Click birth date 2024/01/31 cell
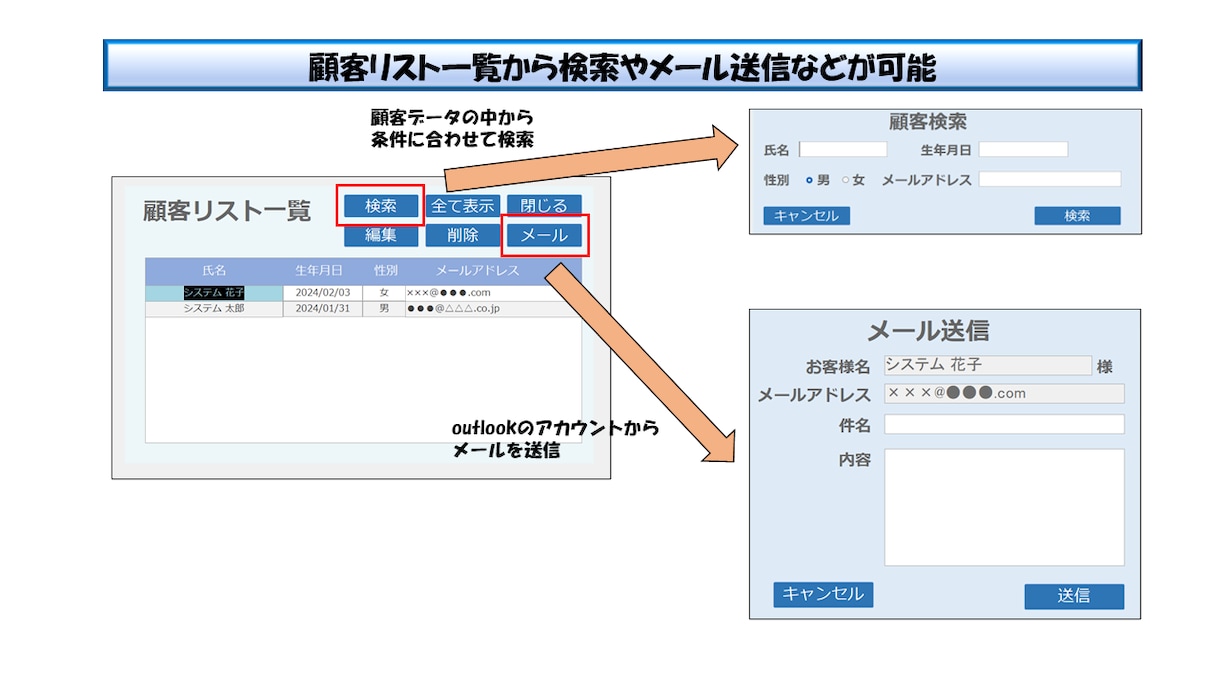Viewport: 1220px width, 686px height. [323, 309]
